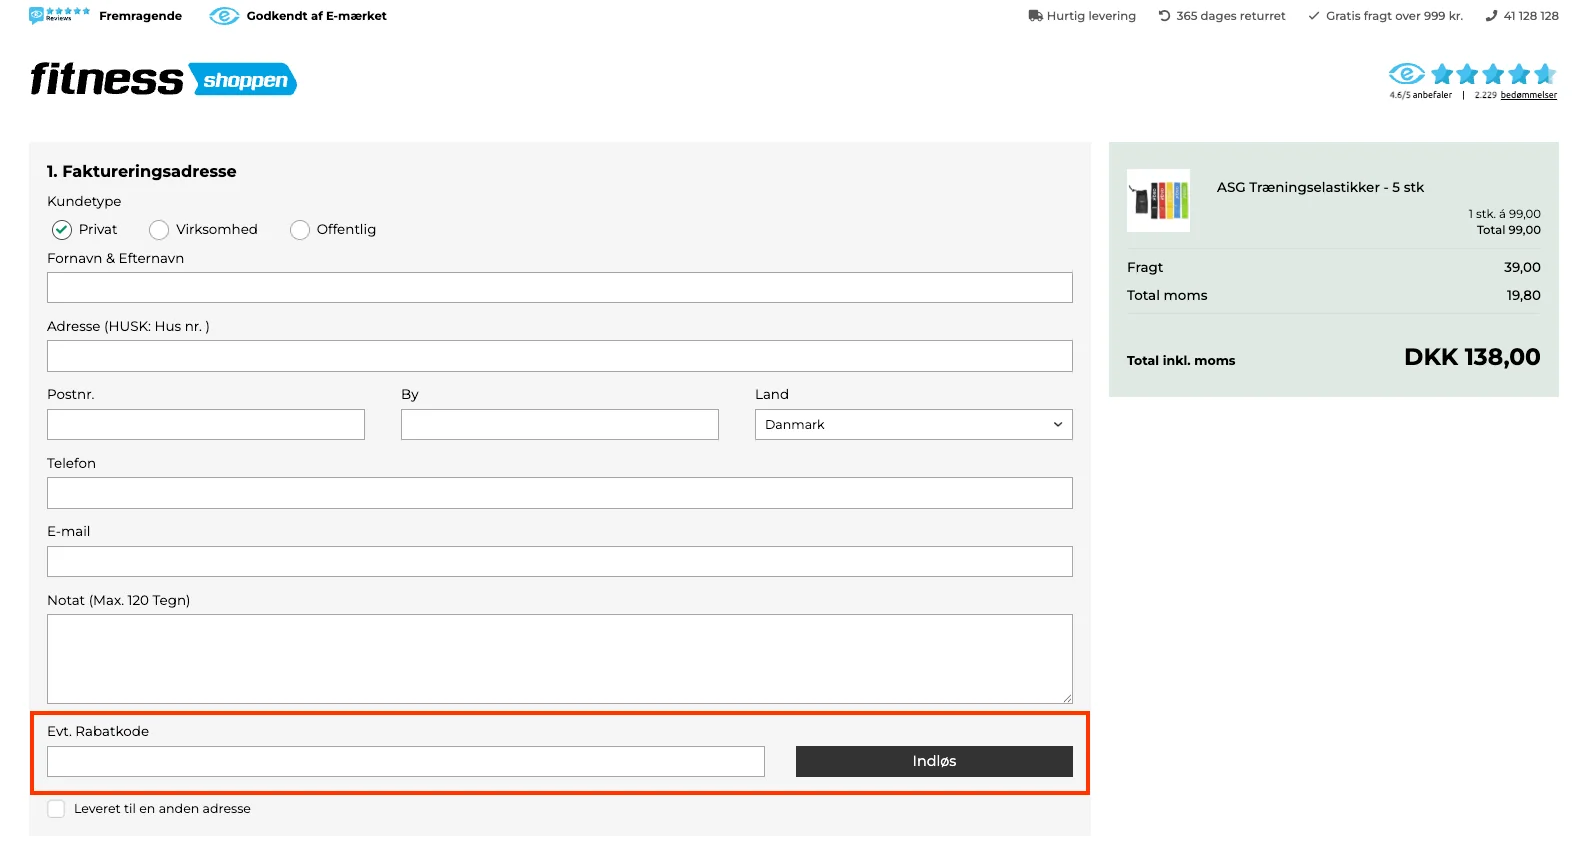The width and height of the screenshot is (1589, 851).
Task: Select the Privat customer type
Action: coord(62,230)
